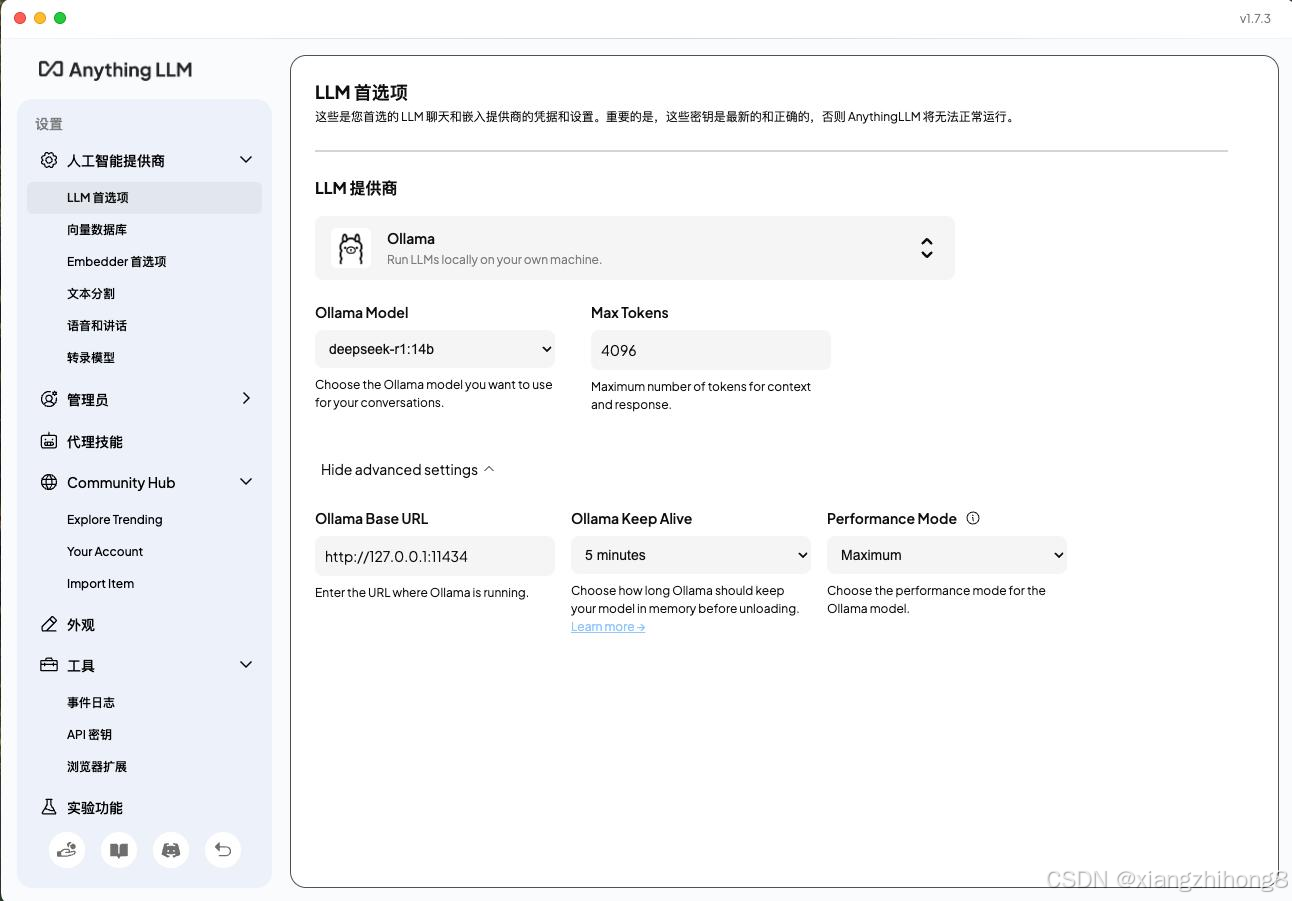Image resolution: width=1292 pixels, height=901 pixels.
Task: Open API 密钥 page
Action: click(x=89, y=735)
